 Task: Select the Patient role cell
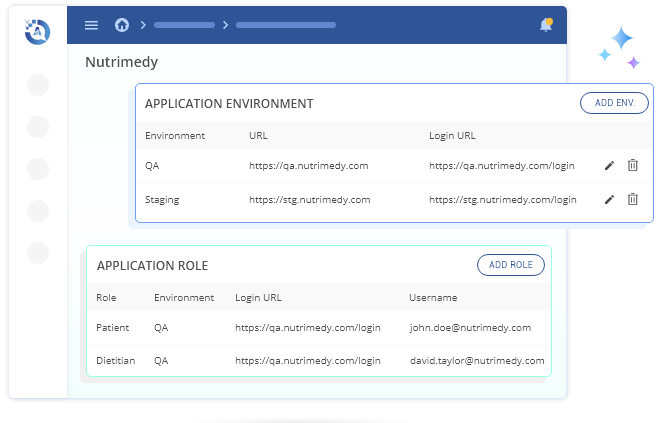tap(112, 327)
